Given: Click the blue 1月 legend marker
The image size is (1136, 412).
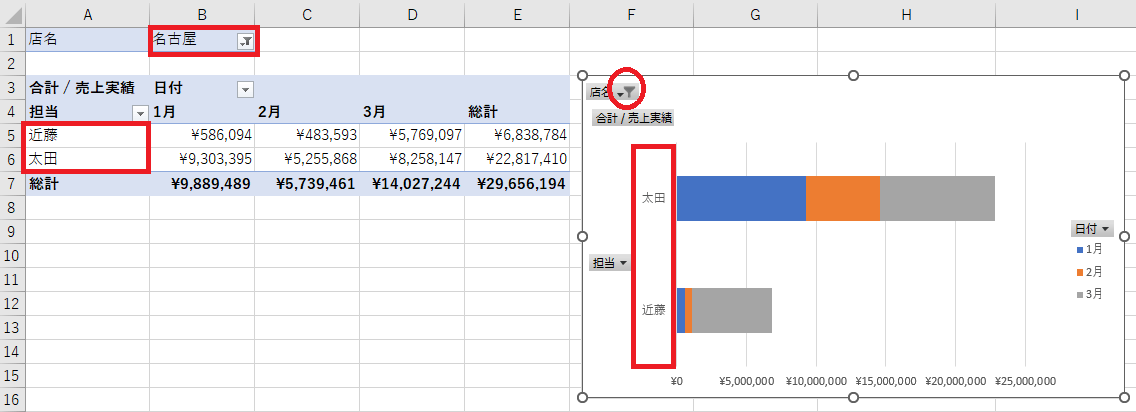Looking at the screenshot, I should pos(1080,249).
